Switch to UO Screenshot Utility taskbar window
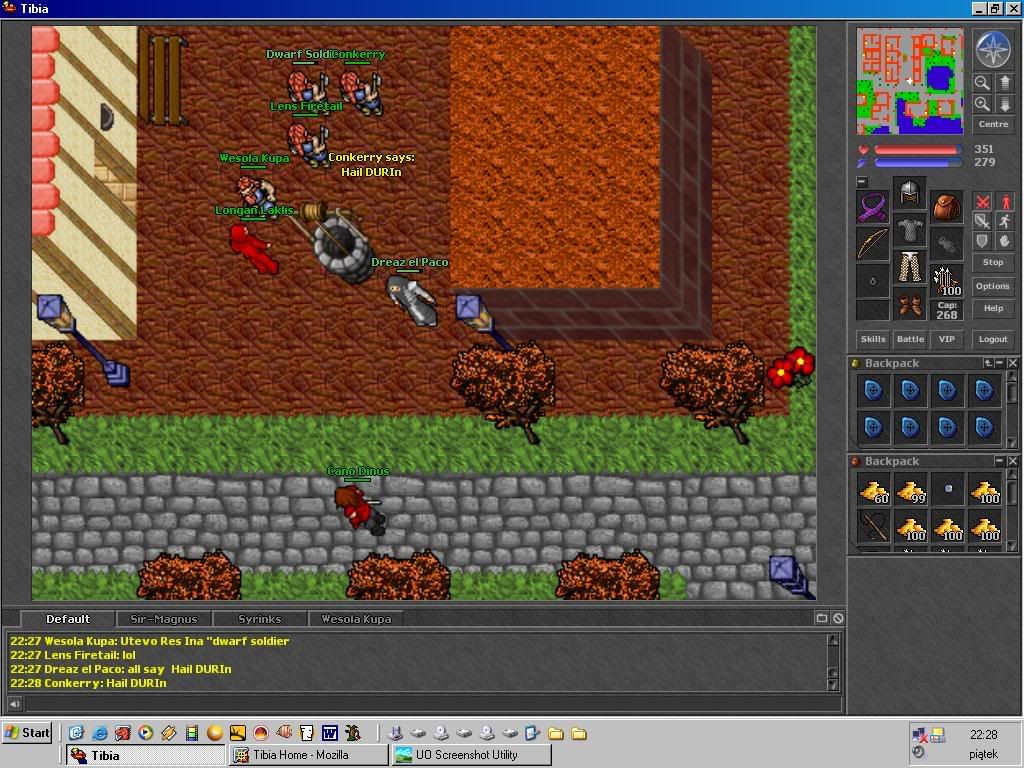 click(472, 755)
